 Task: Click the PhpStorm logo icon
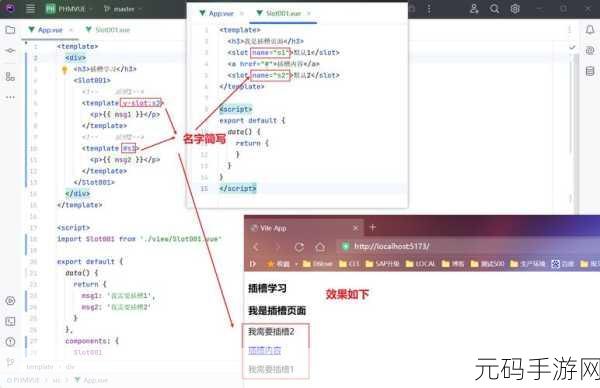10,8
